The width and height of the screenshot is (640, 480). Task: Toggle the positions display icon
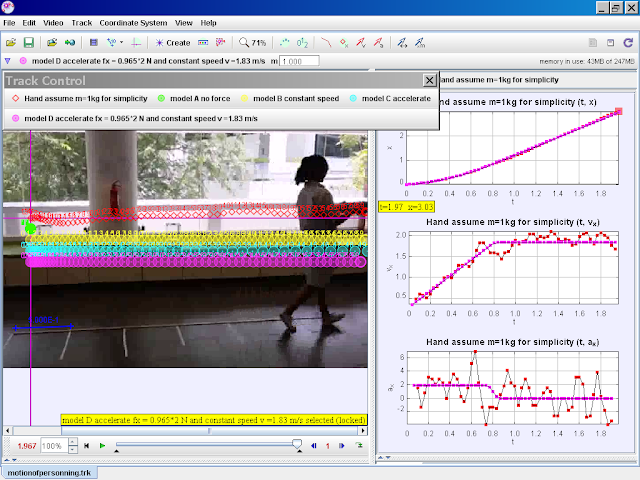[x=344, y=42]
